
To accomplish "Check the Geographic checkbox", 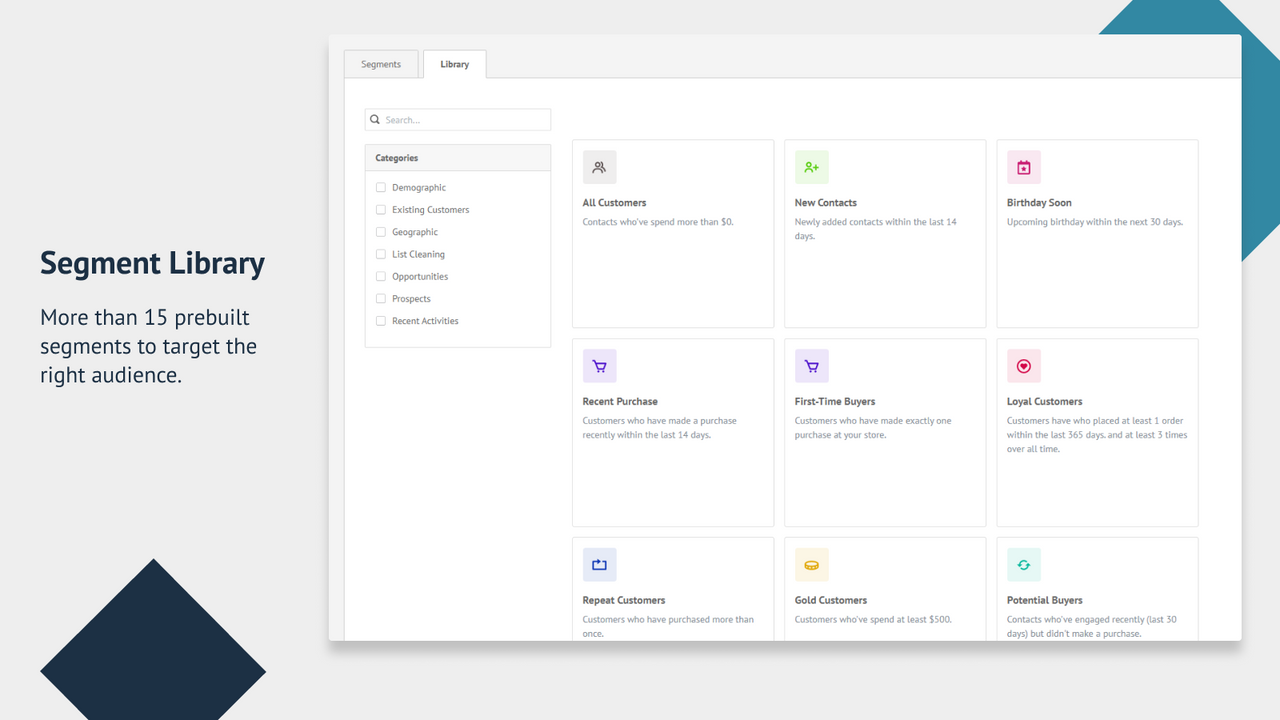I will coord(380,231).
